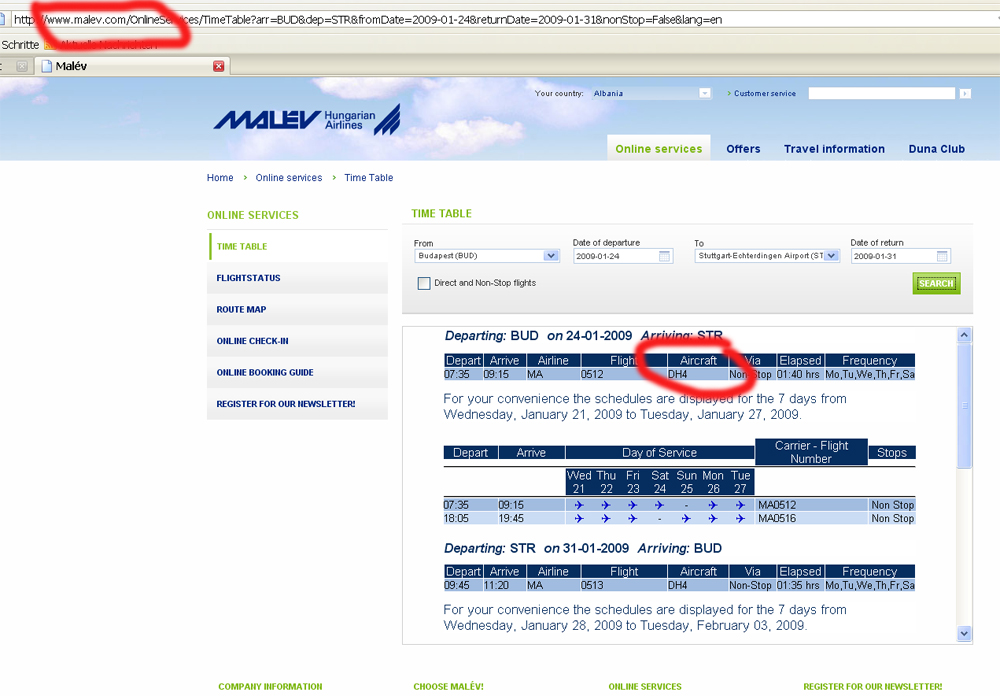Viewport: 1000px width, 696px height.
Task: Open the departure date calendar icon
Action: pyautogui.click(x=665, y=256)
